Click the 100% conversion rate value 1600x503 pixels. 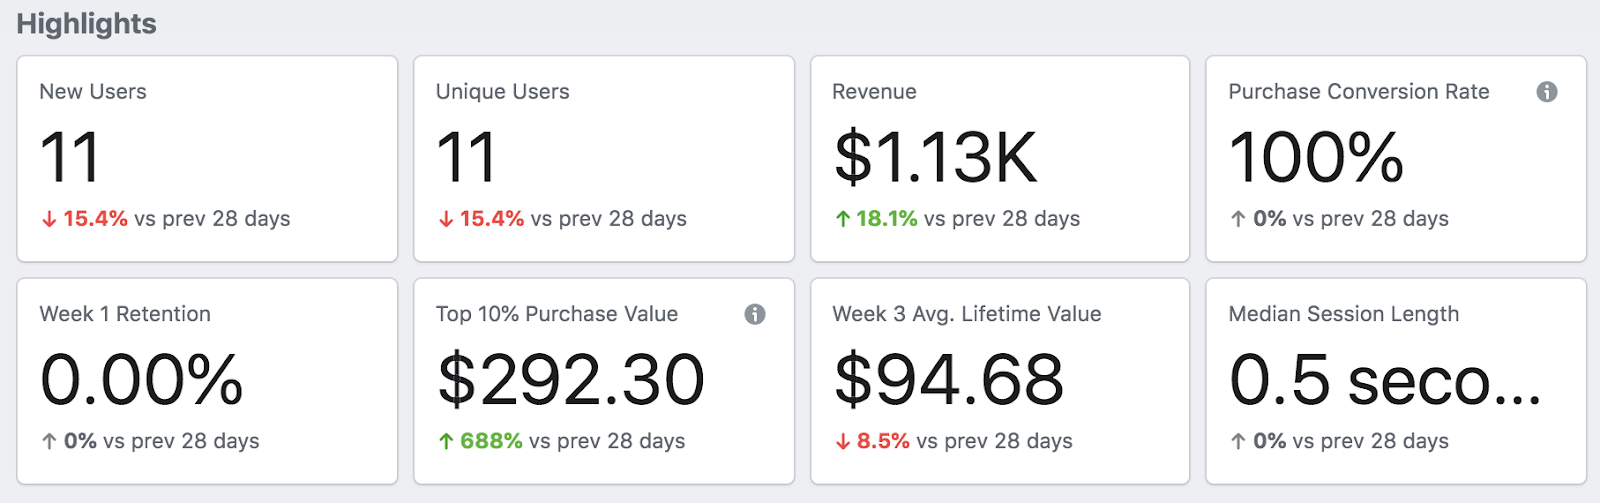tap(1317, 157)
